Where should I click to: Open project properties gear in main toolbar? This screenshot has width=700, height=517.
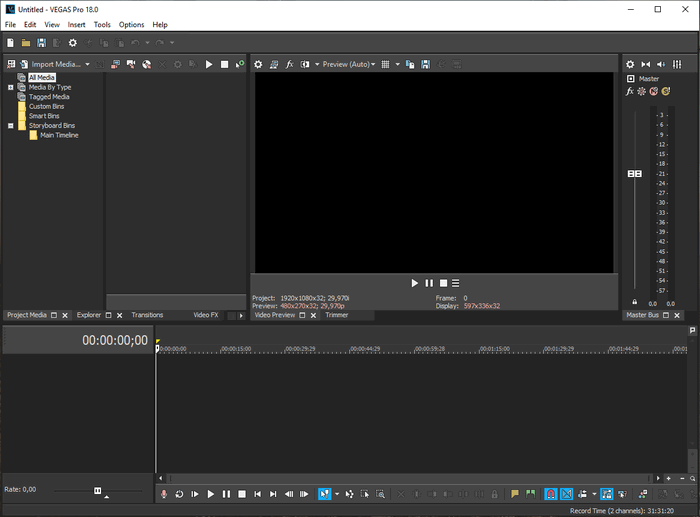click(73, 43)
